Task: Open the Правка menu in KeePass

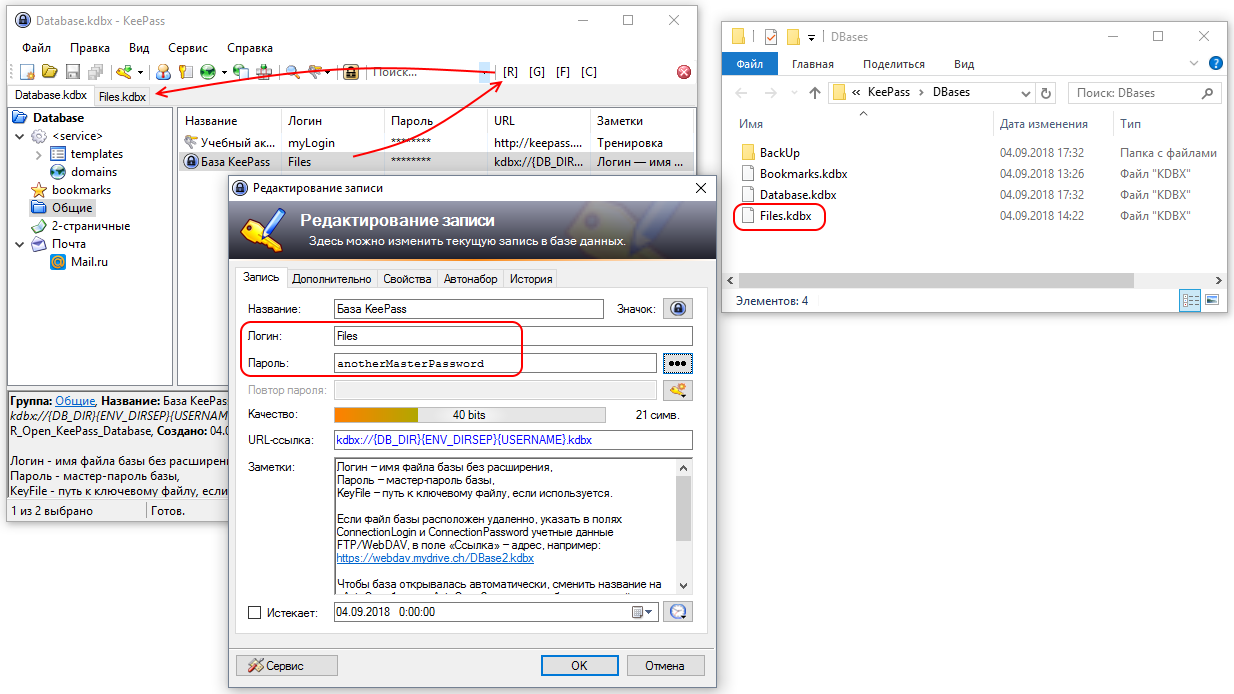Action: [x=90, y=47]
